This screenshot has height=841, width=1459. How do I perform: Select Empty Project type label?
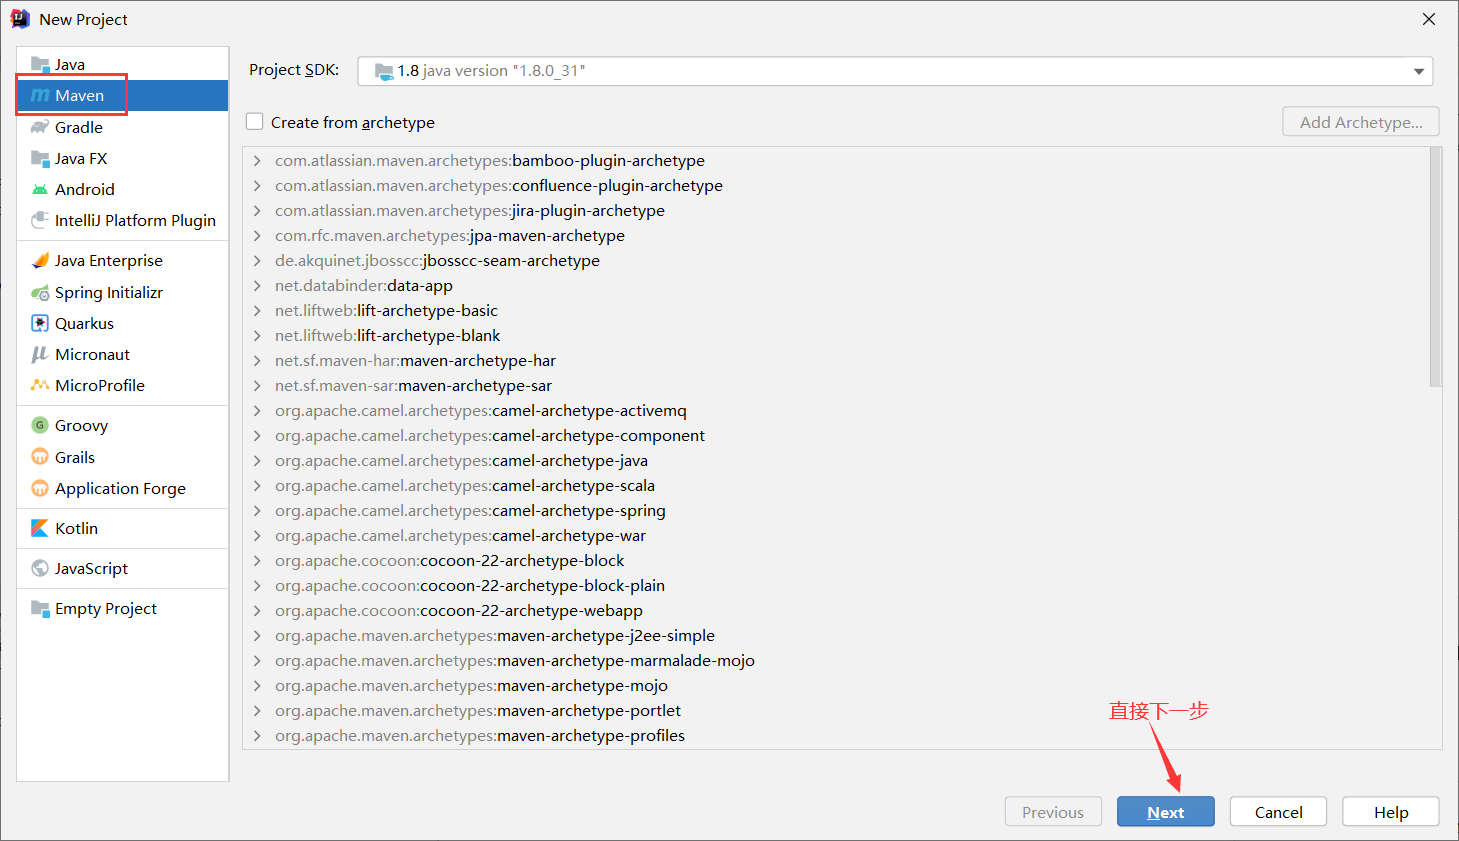(x=106, y=608)
